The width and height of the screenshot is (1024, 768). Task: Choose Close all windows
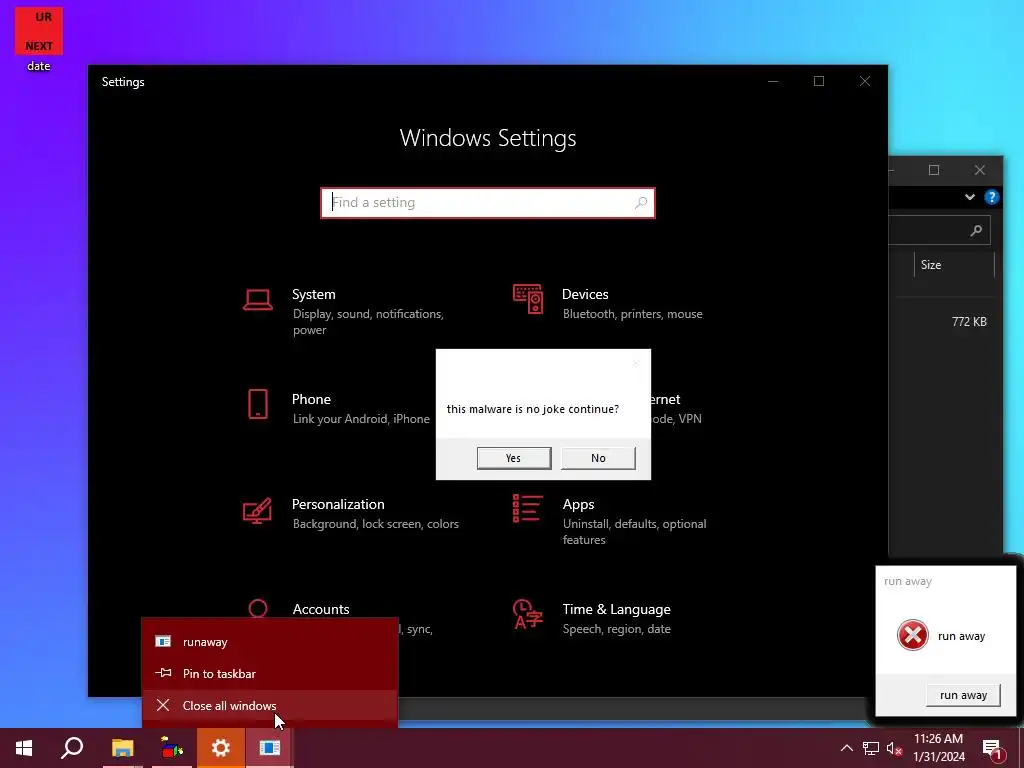pos(270,705)
